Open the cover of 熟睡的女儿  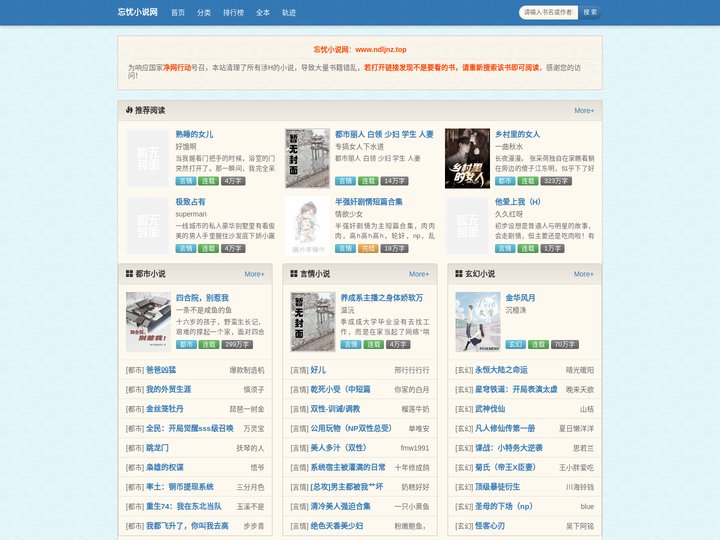coord(147,158)
